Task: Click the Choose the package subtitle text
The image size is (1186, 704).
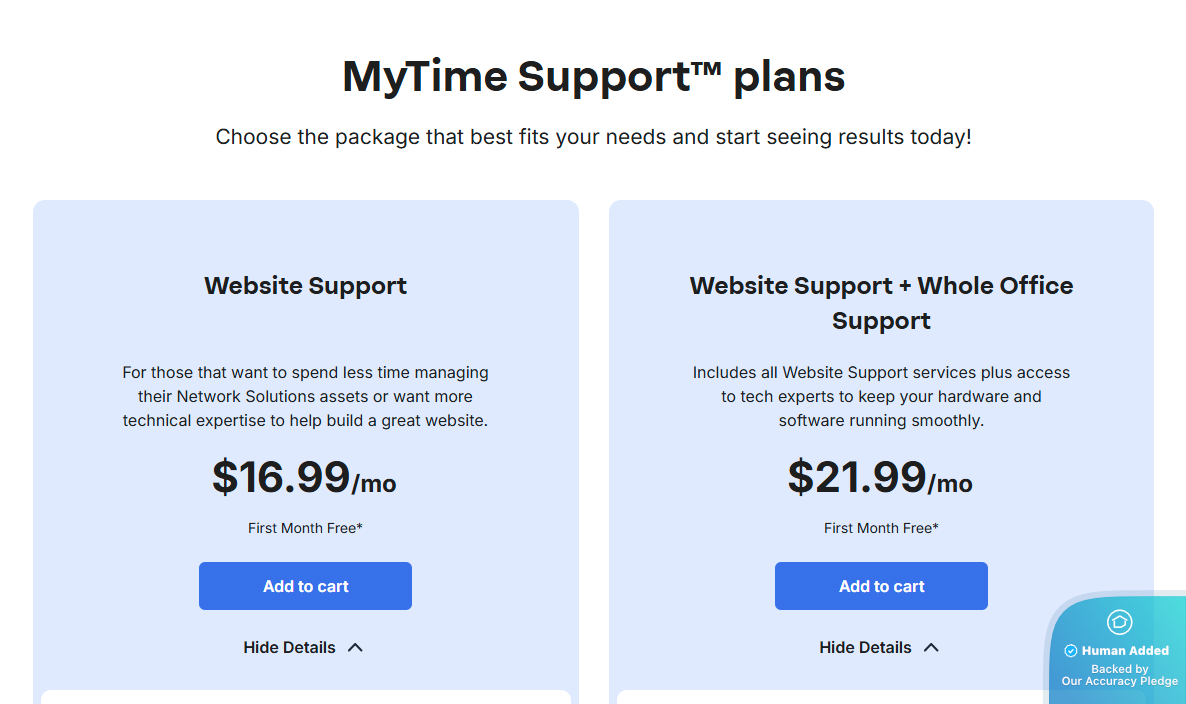Action: tap(593, 137)
